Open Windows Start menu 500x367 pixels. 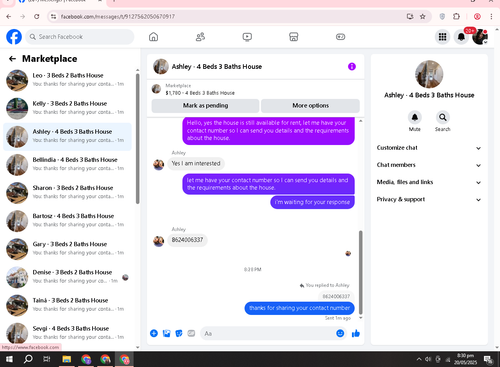(x=9, y=359)
